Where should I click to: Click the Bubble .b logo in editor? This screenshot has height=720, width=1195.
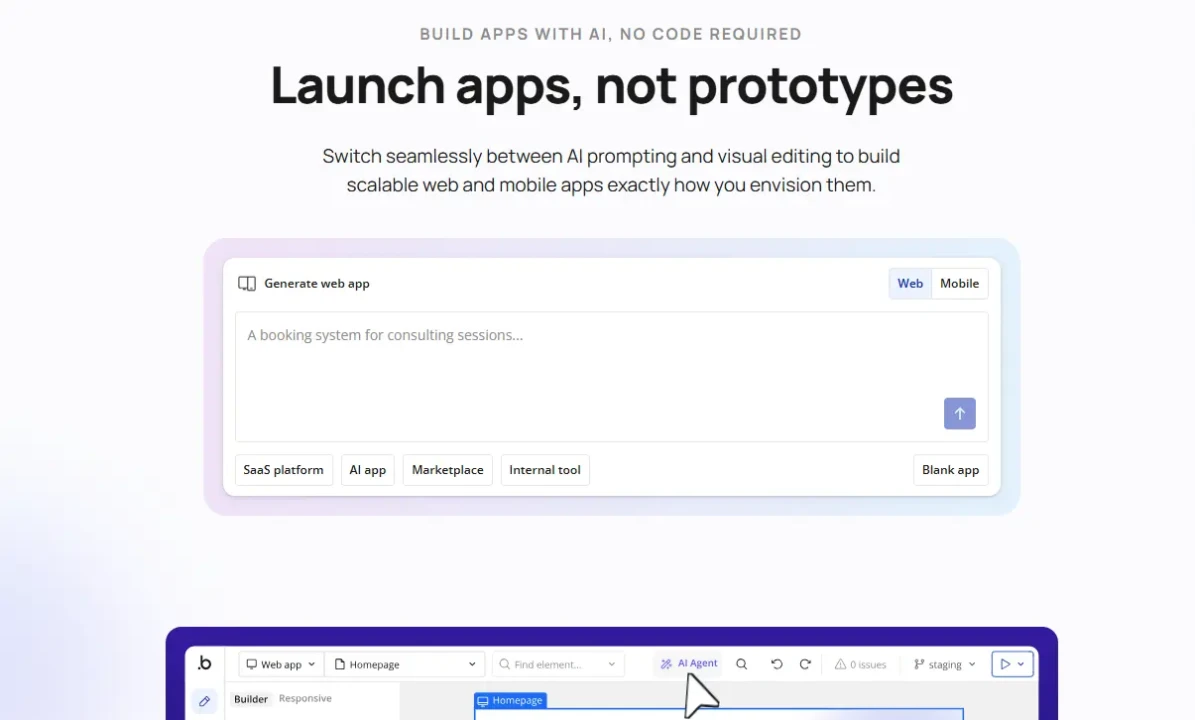[x=204, y=664]
